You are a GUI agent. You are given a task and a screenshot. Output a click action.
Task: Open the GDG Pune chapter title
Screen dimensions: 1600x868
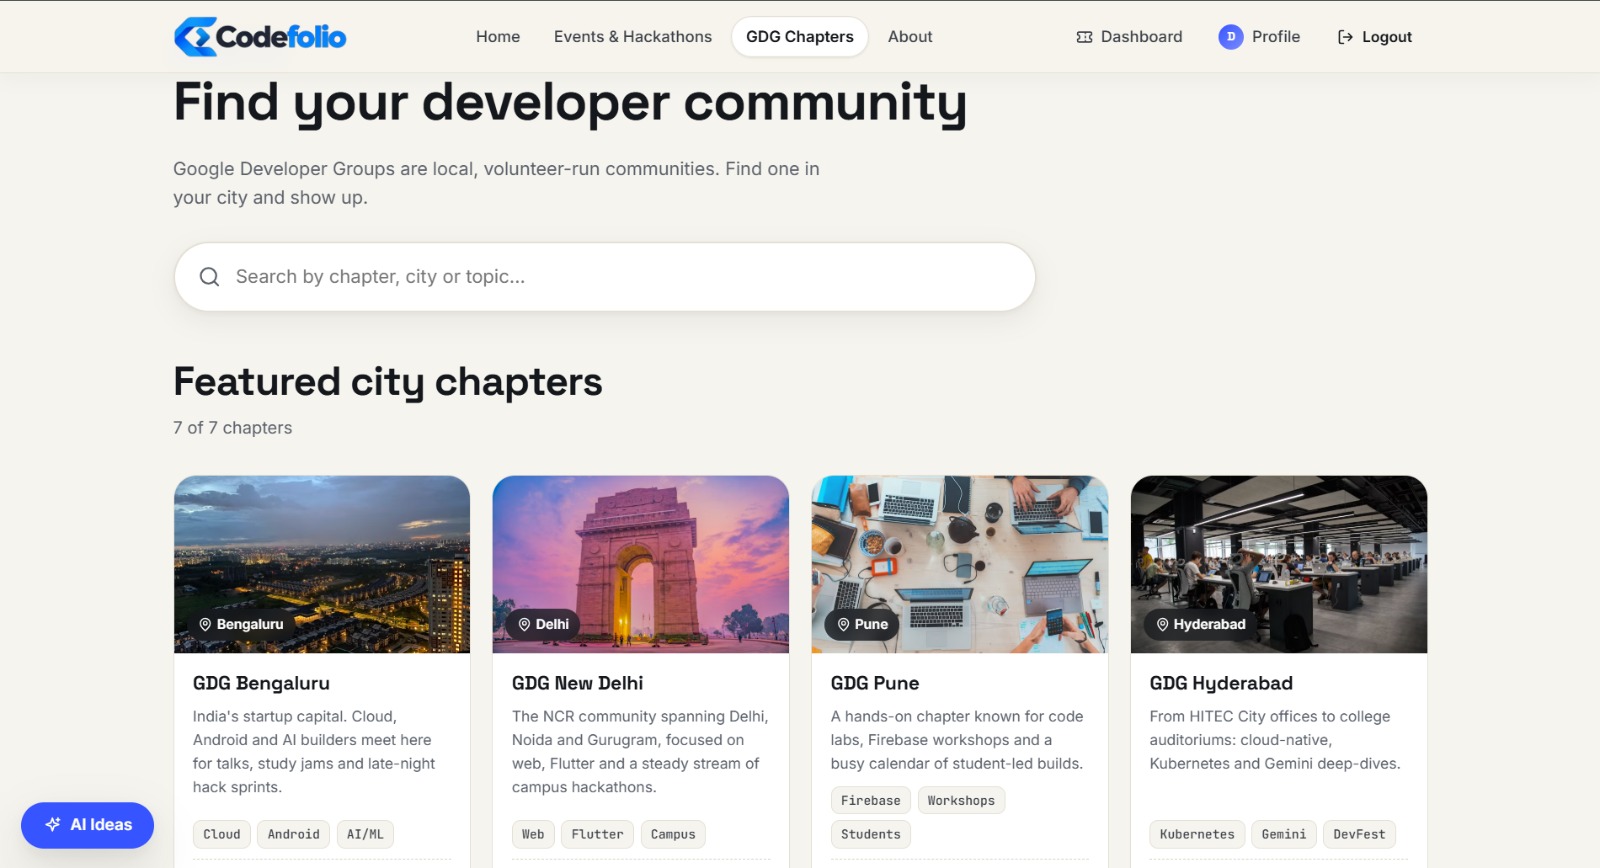tap(875, 683)
